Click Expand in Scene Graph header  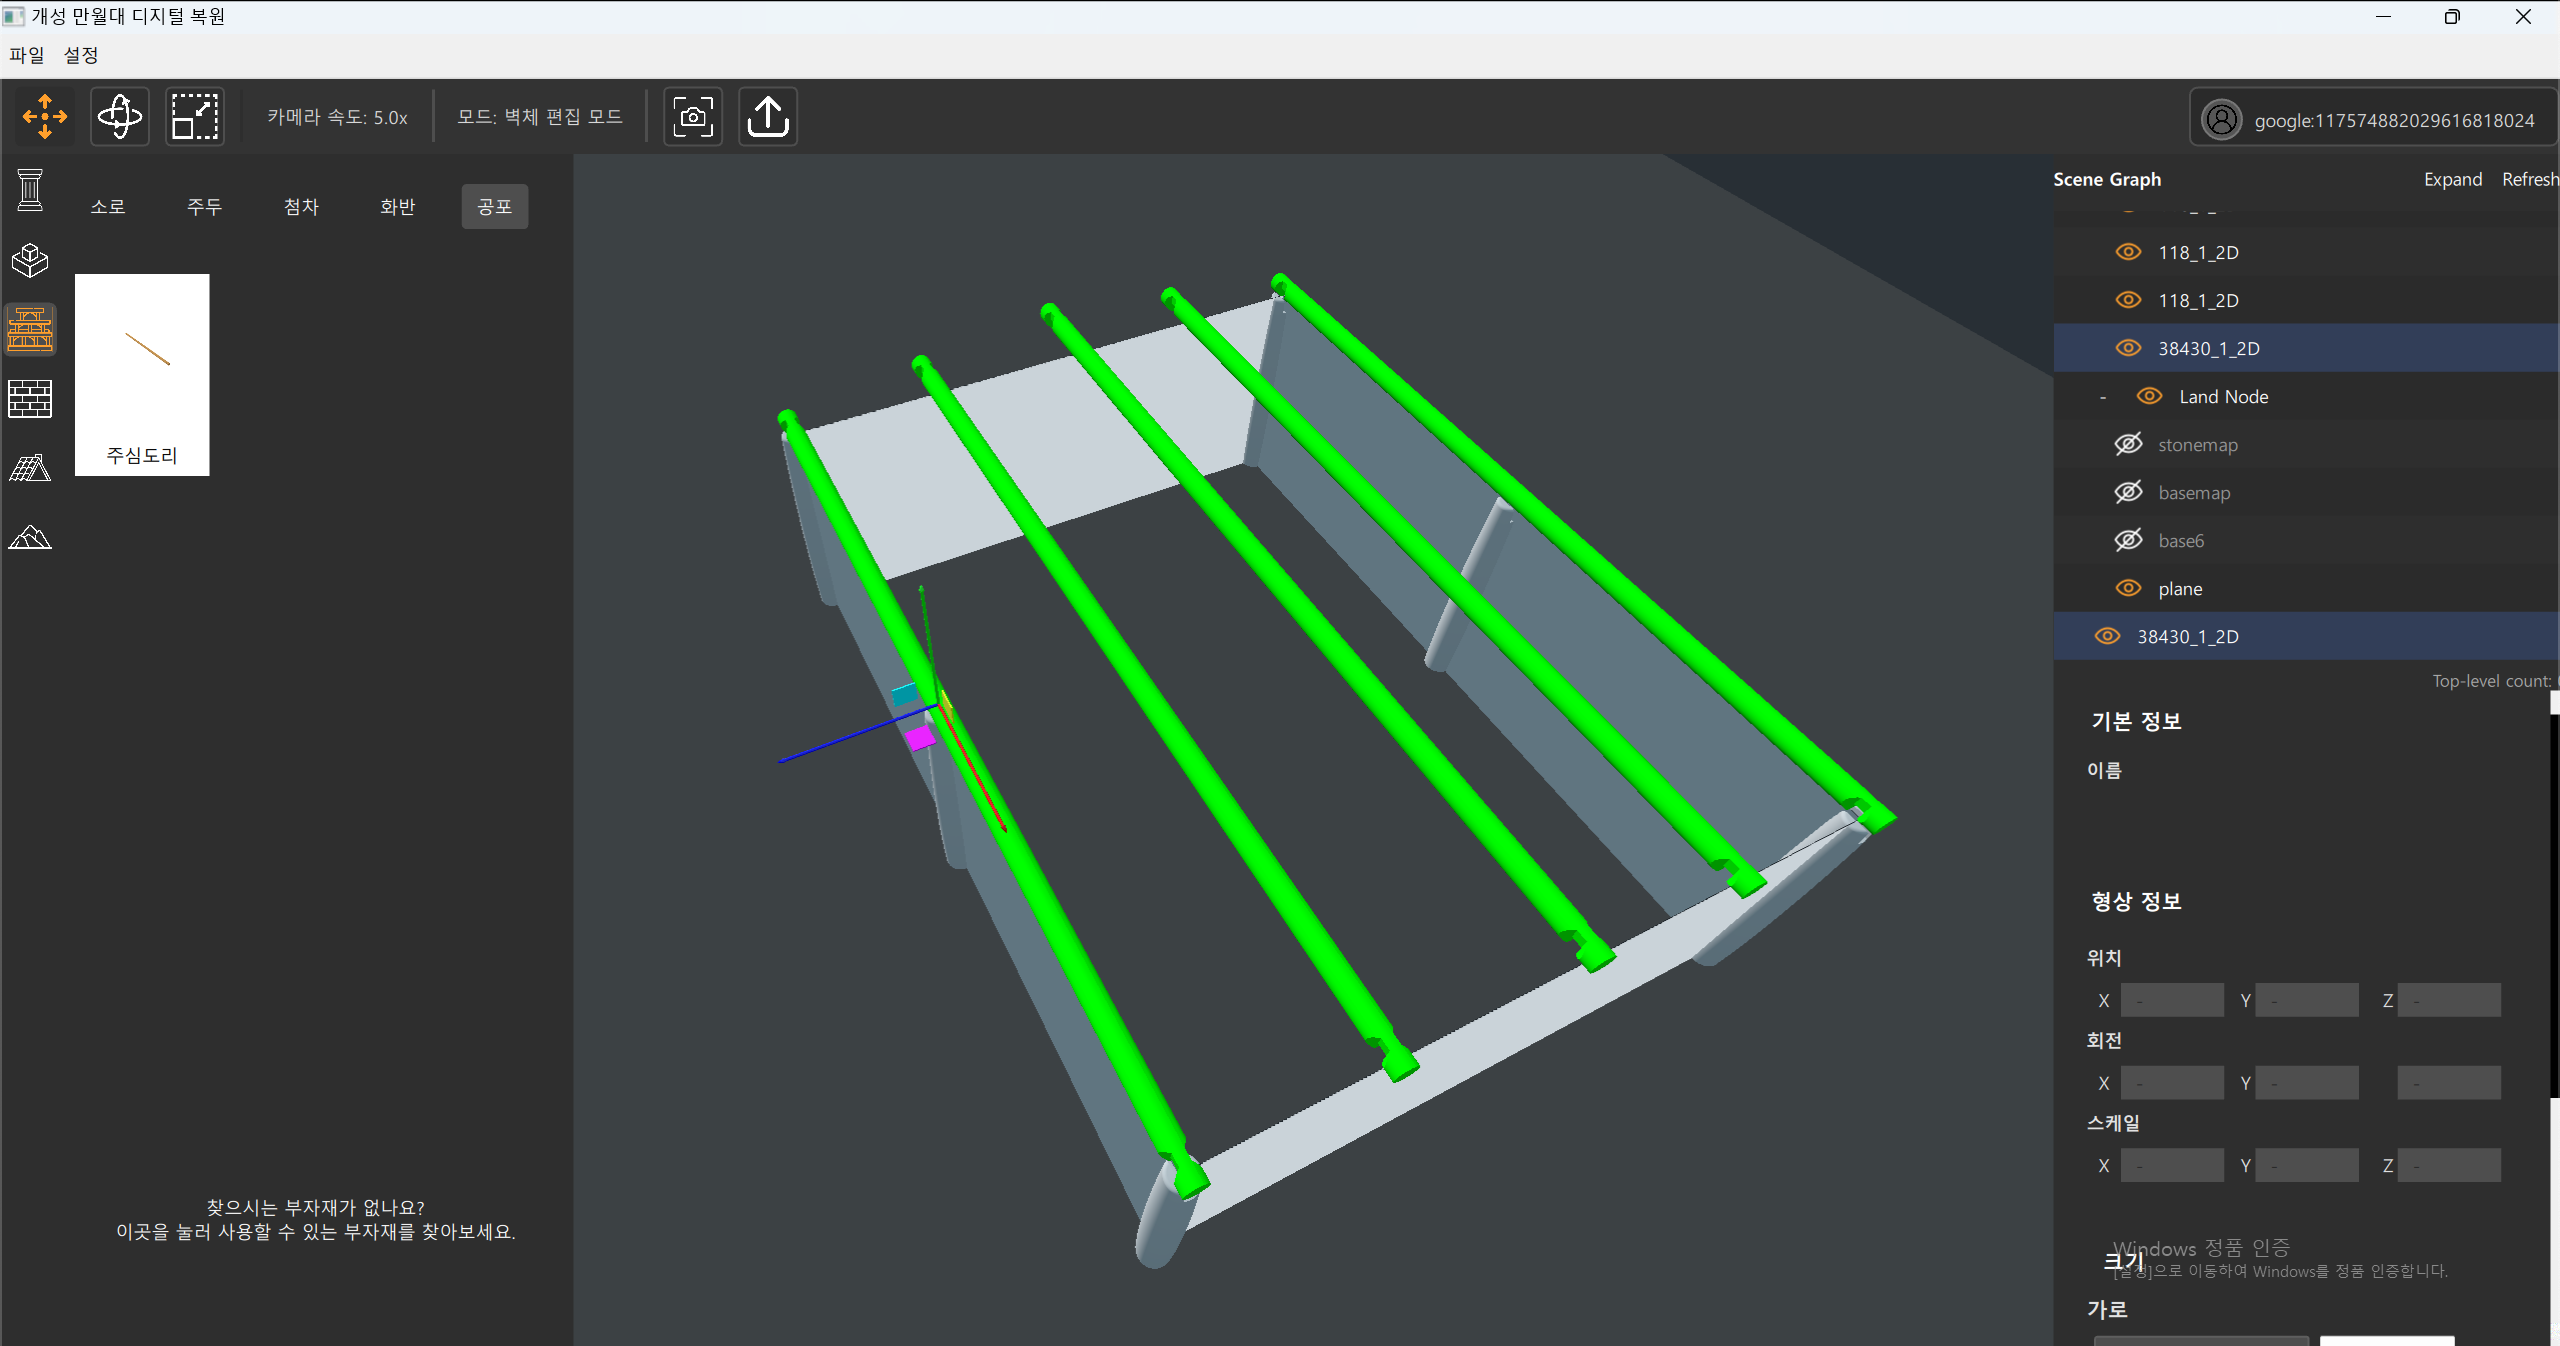pyautogui.click(x=2452, y=180)
